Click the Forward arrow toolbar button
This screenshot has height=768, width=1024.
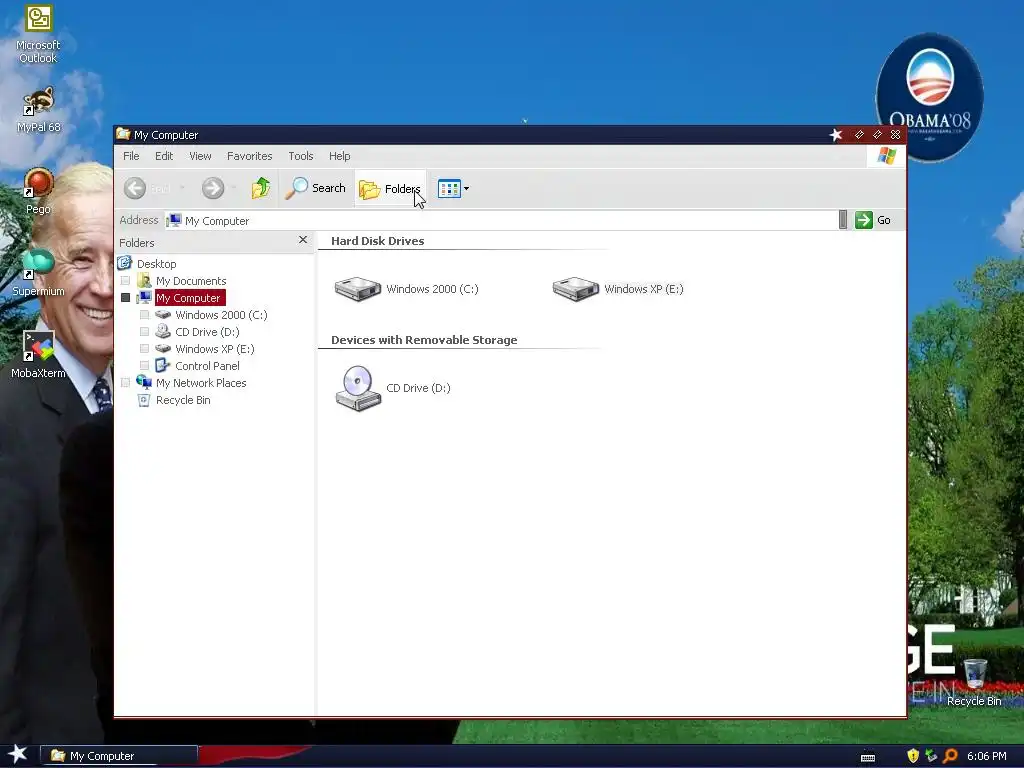coord(213,188)
